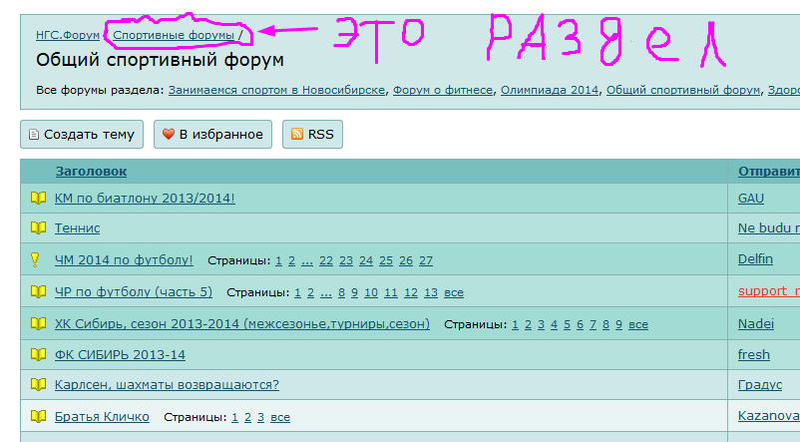This screenshot has height=442, width=800.
Task: Sort topics by Заголовок column header
Action: (91, 171)
